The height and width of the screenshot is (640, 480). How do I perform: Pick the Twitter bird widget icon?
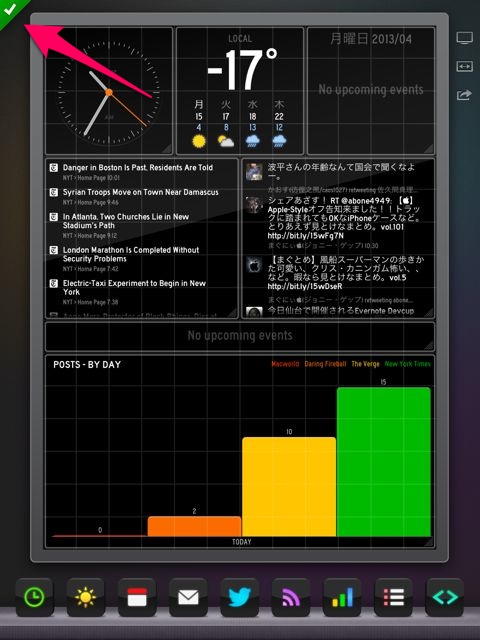click(240, 597)
